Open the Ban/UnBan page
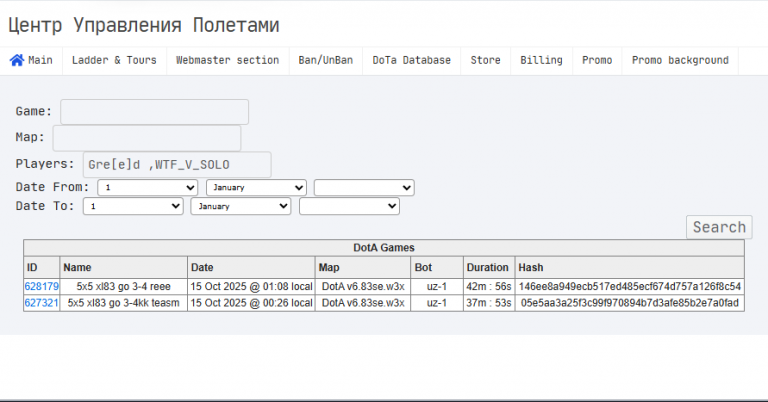768x402 pixels. (x=326, y=61)
